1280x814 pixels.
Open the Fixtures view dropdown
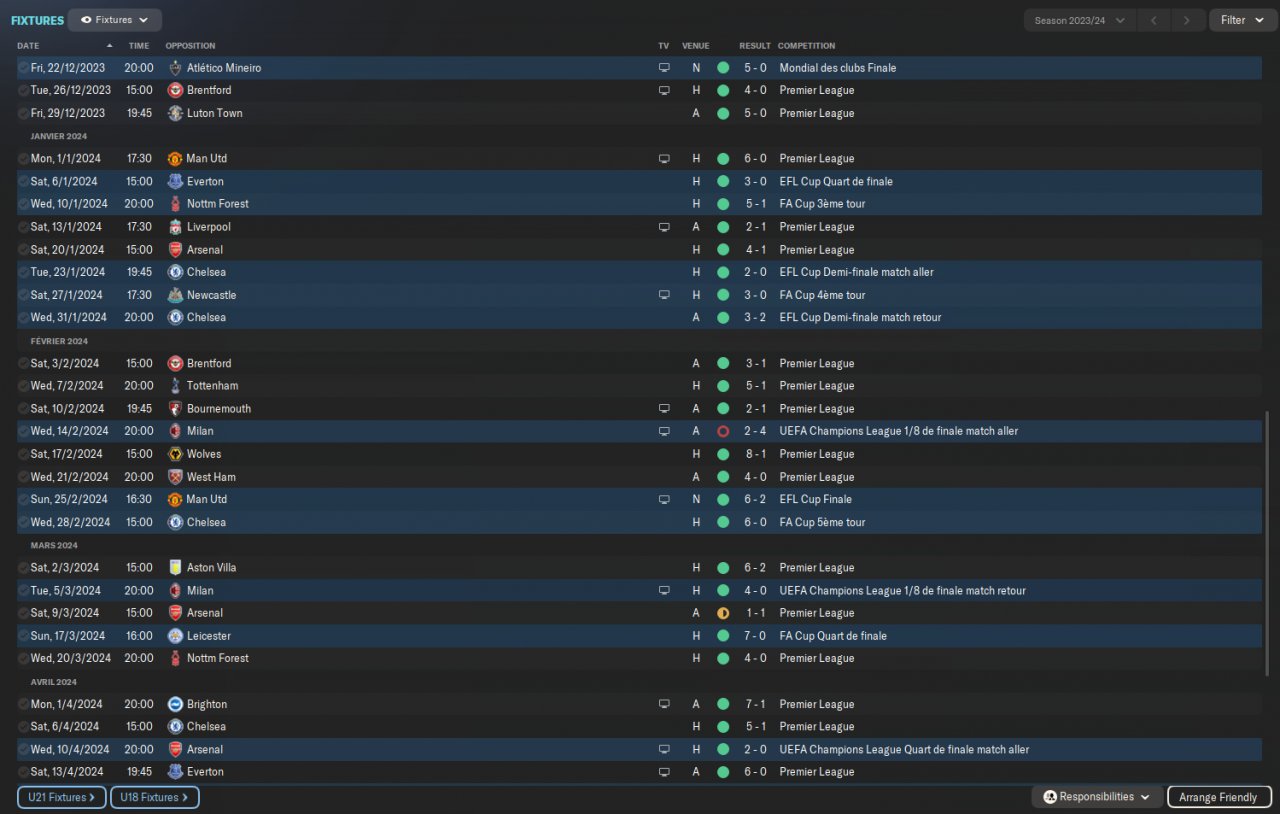(115, 20)
